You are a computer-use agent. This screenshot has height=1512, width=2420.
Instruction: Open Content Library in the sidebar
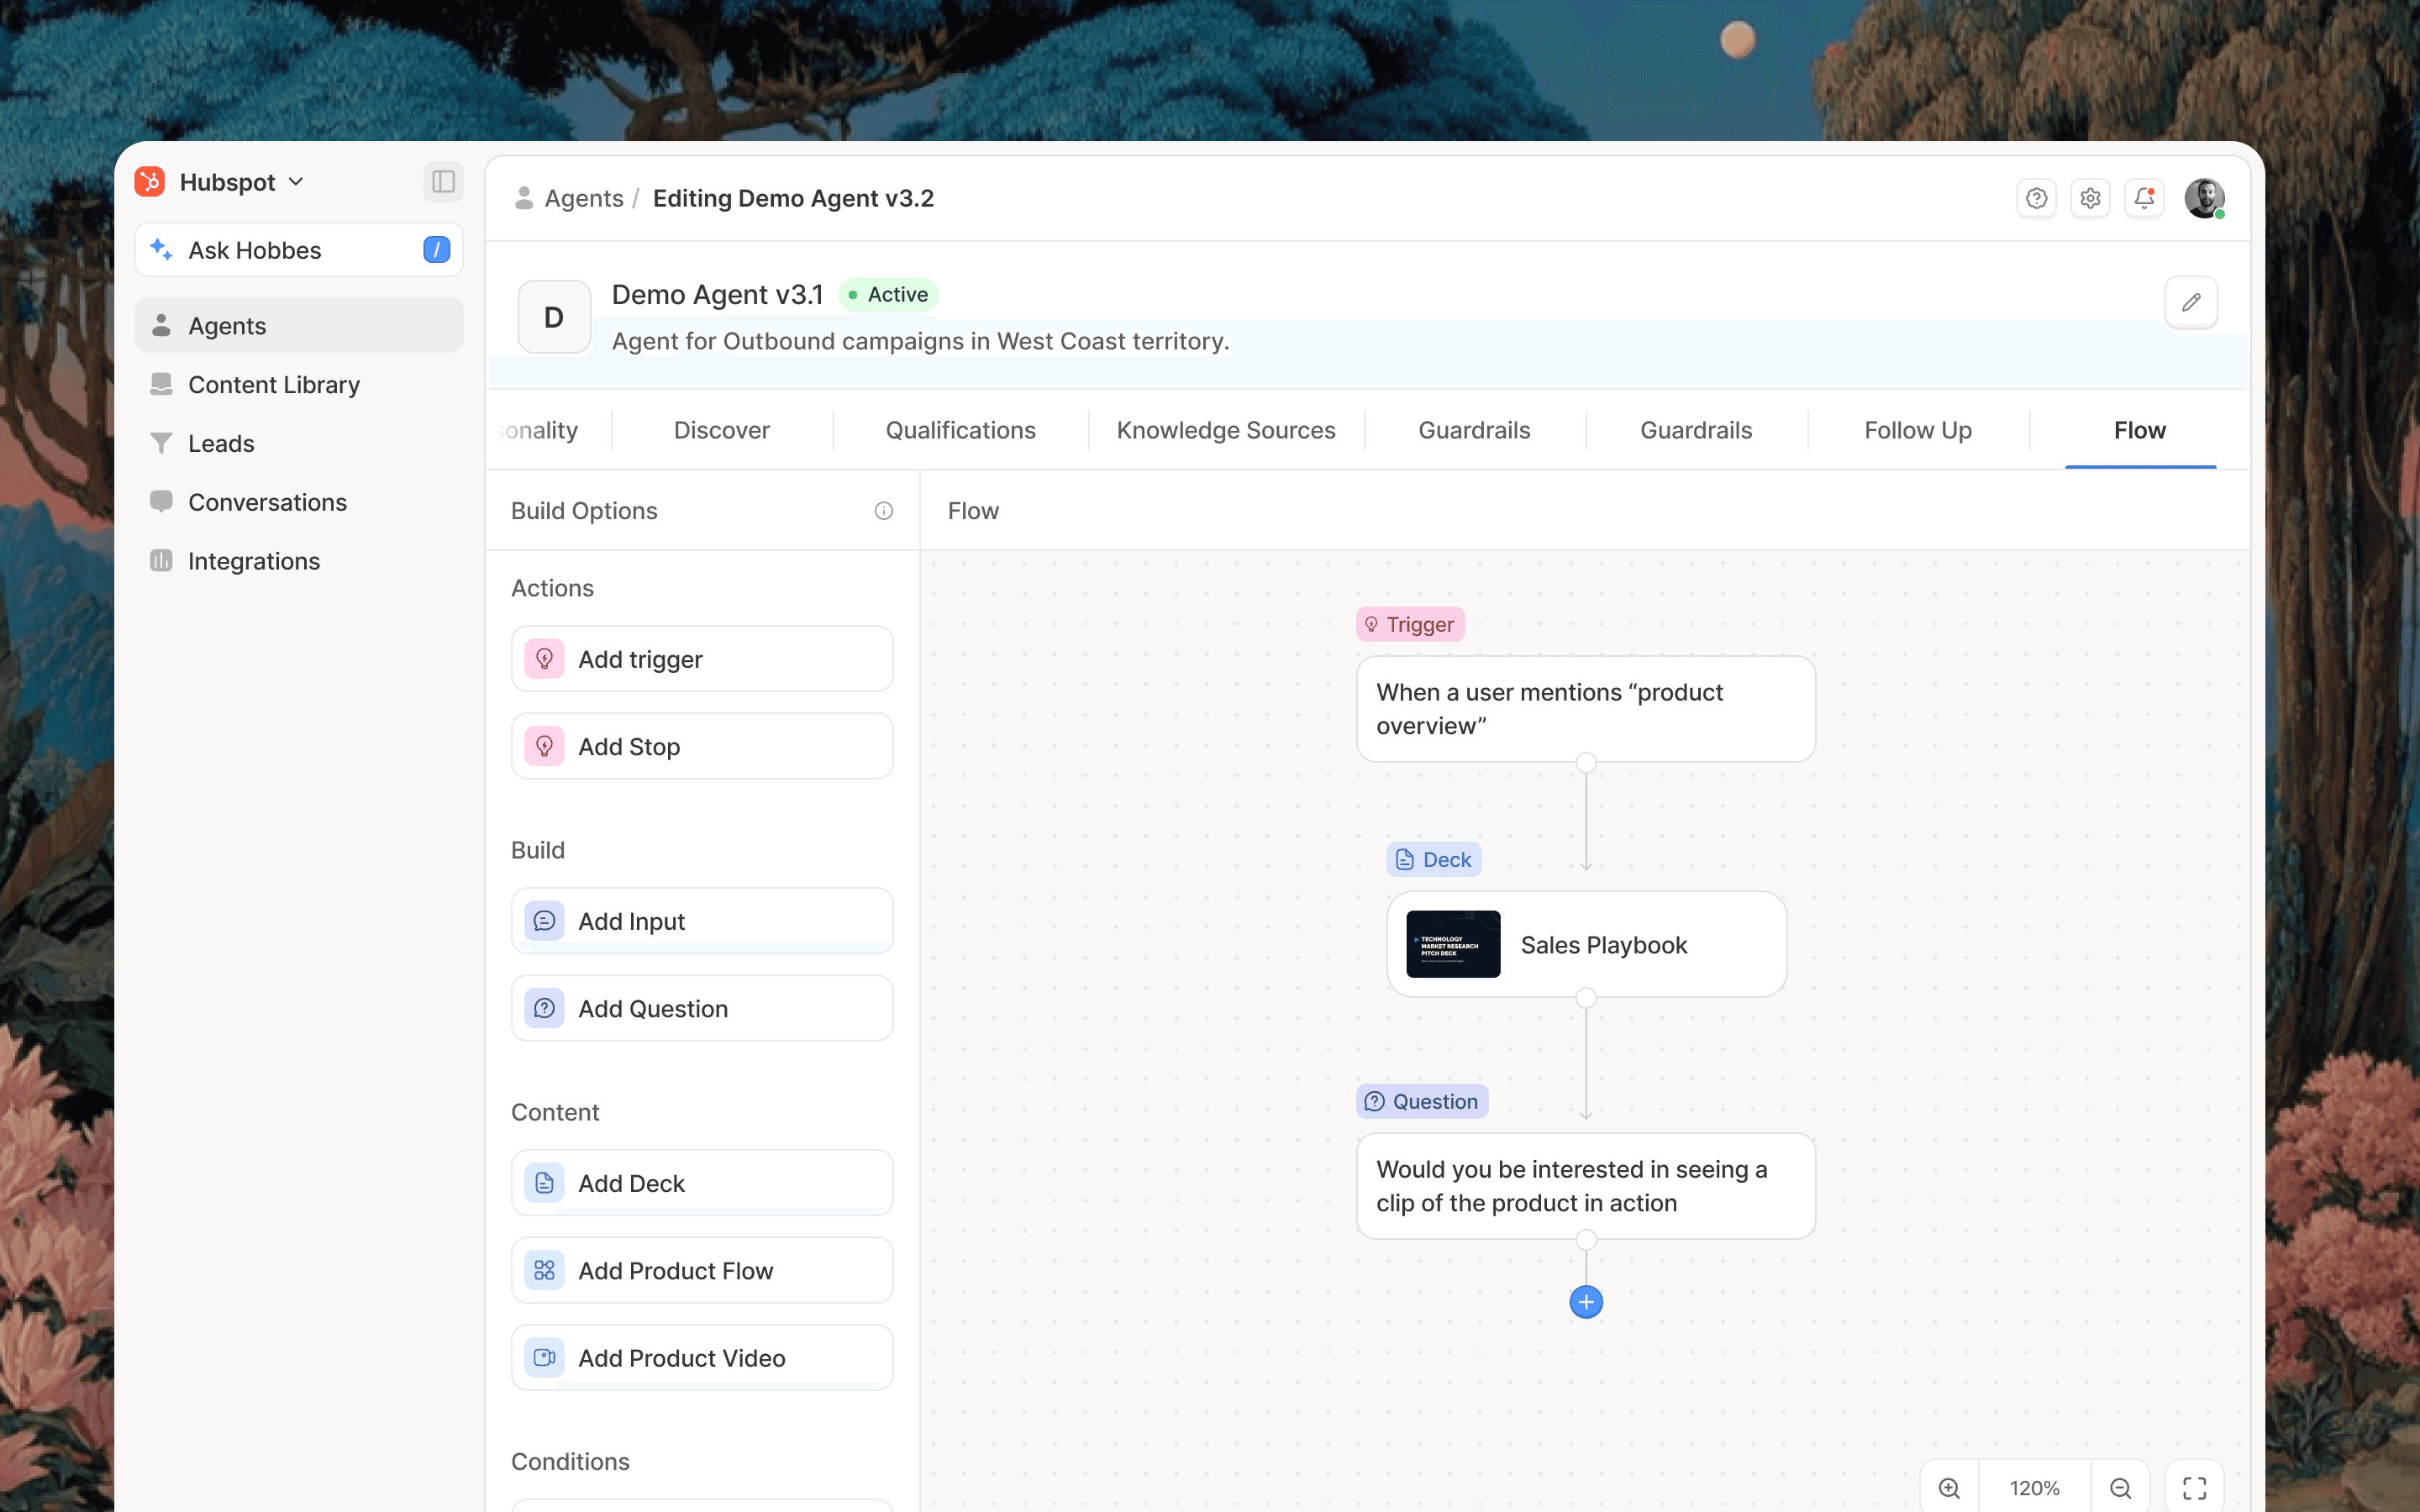tap(273, 385)
